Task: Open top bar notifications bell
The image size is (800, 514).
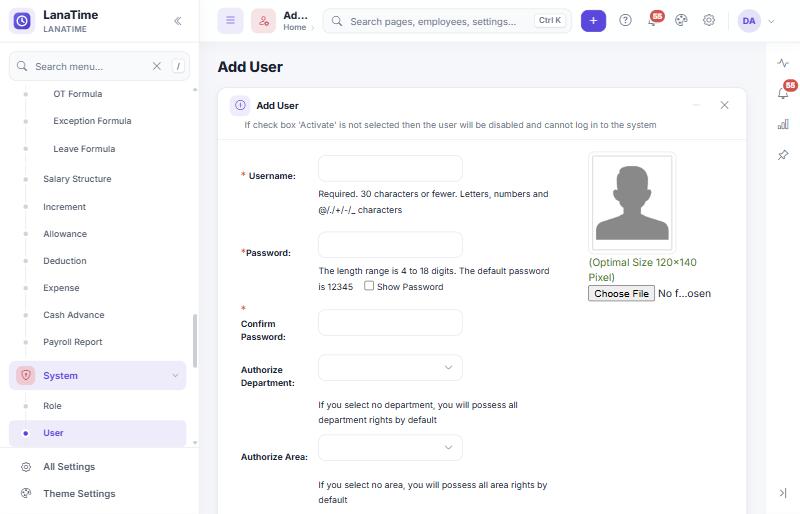Action: [653, 20]
